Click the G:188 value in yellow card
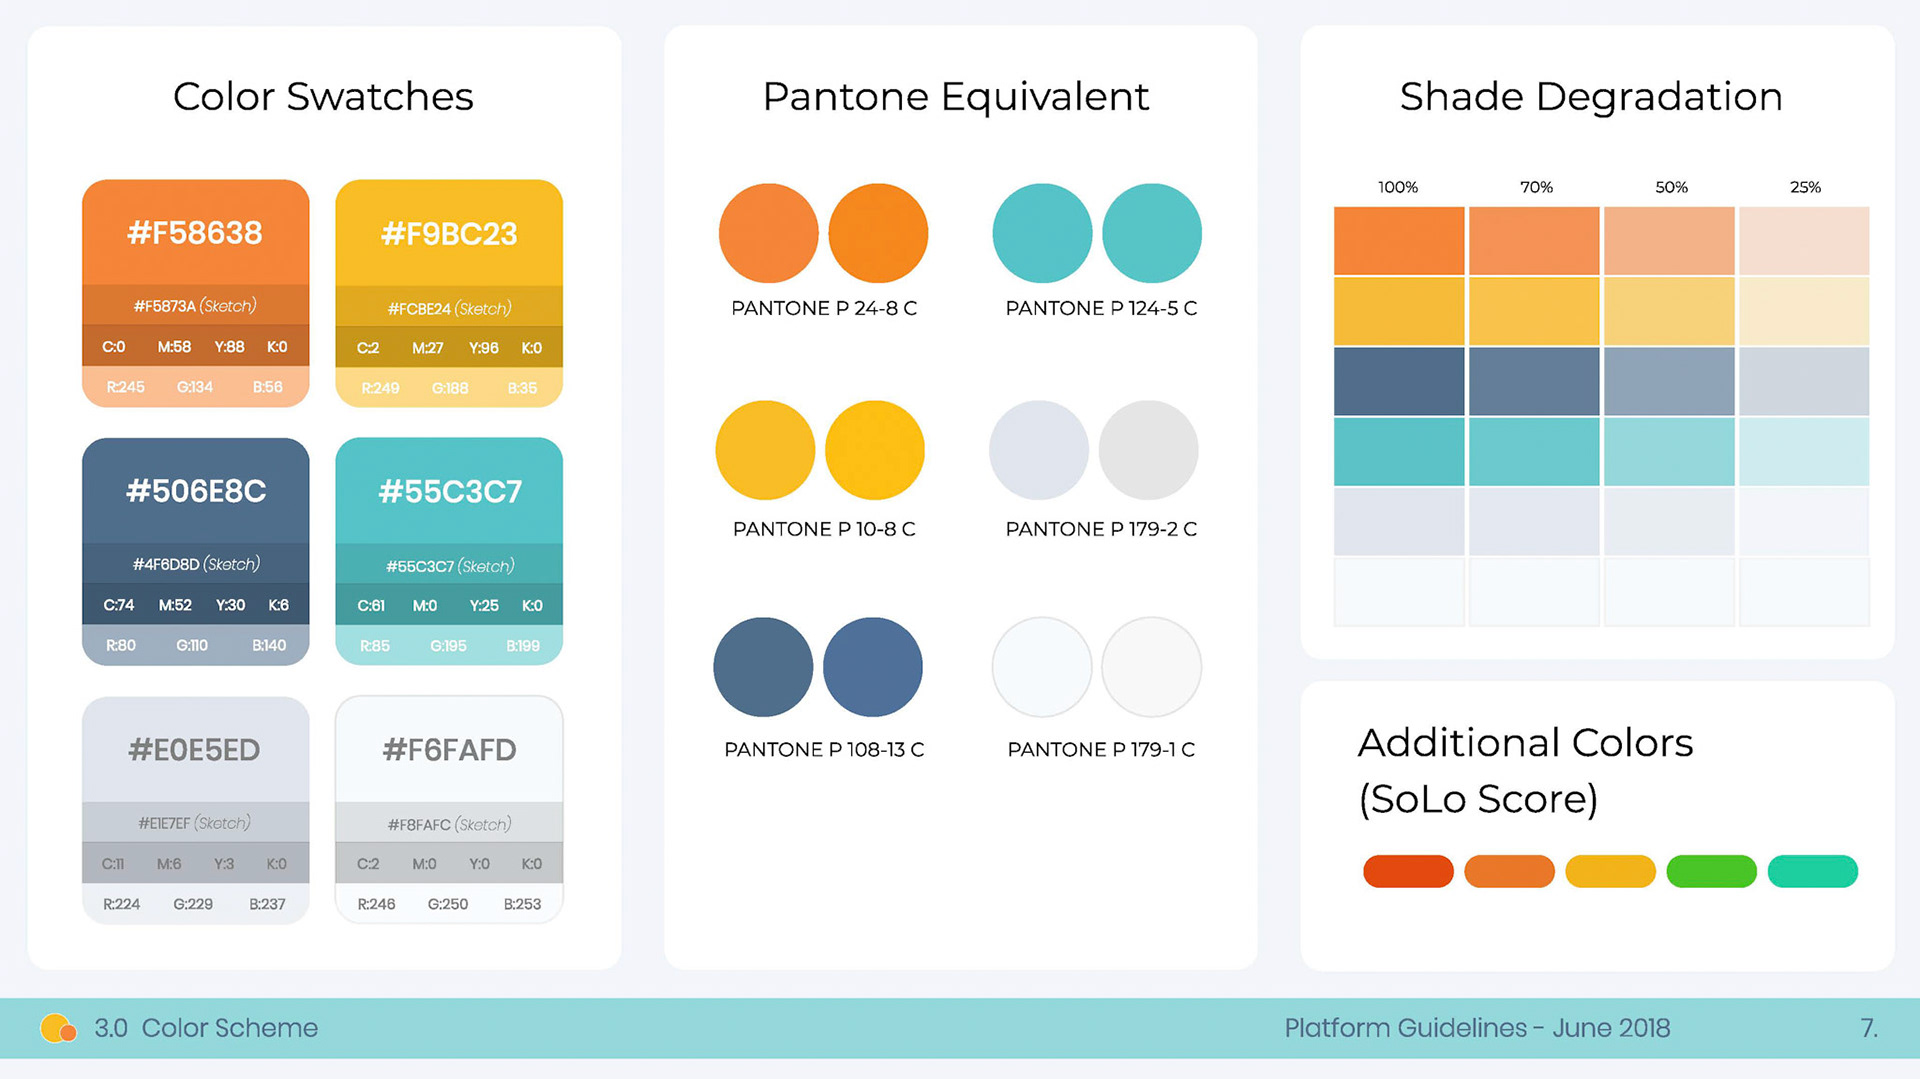Viewport: 1920px width, 1079px height. coord(450,388)
